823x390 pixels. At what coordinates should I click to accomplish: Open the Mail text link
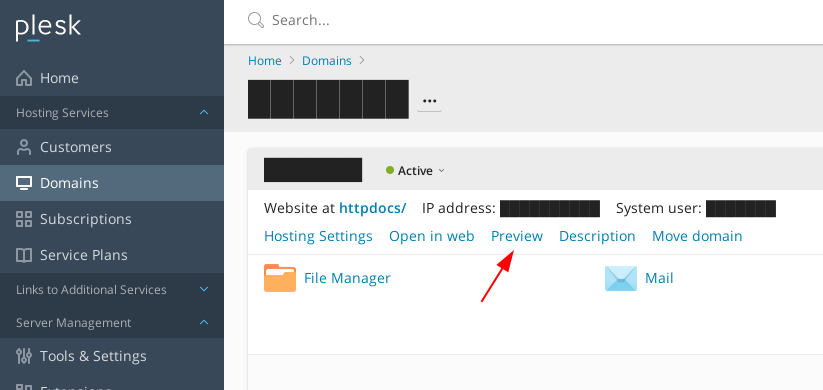coord(659,278)
